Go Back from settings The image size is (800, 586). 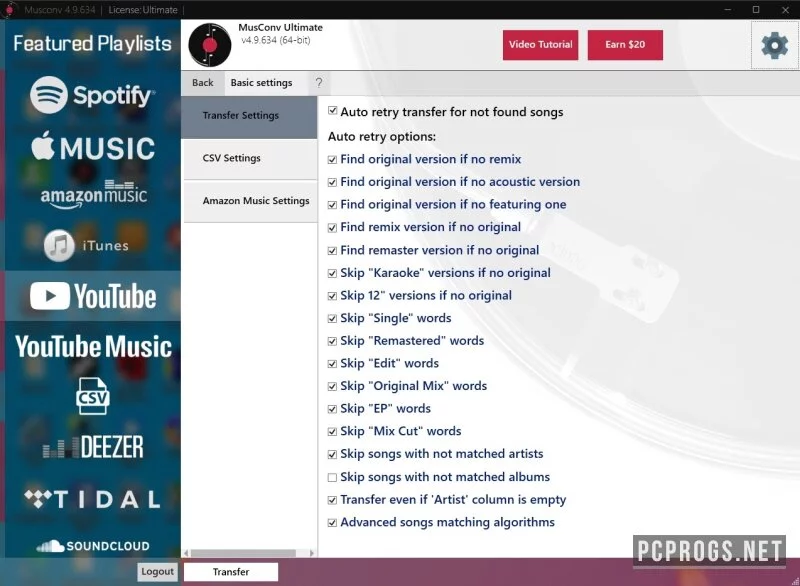coord(203,83)
